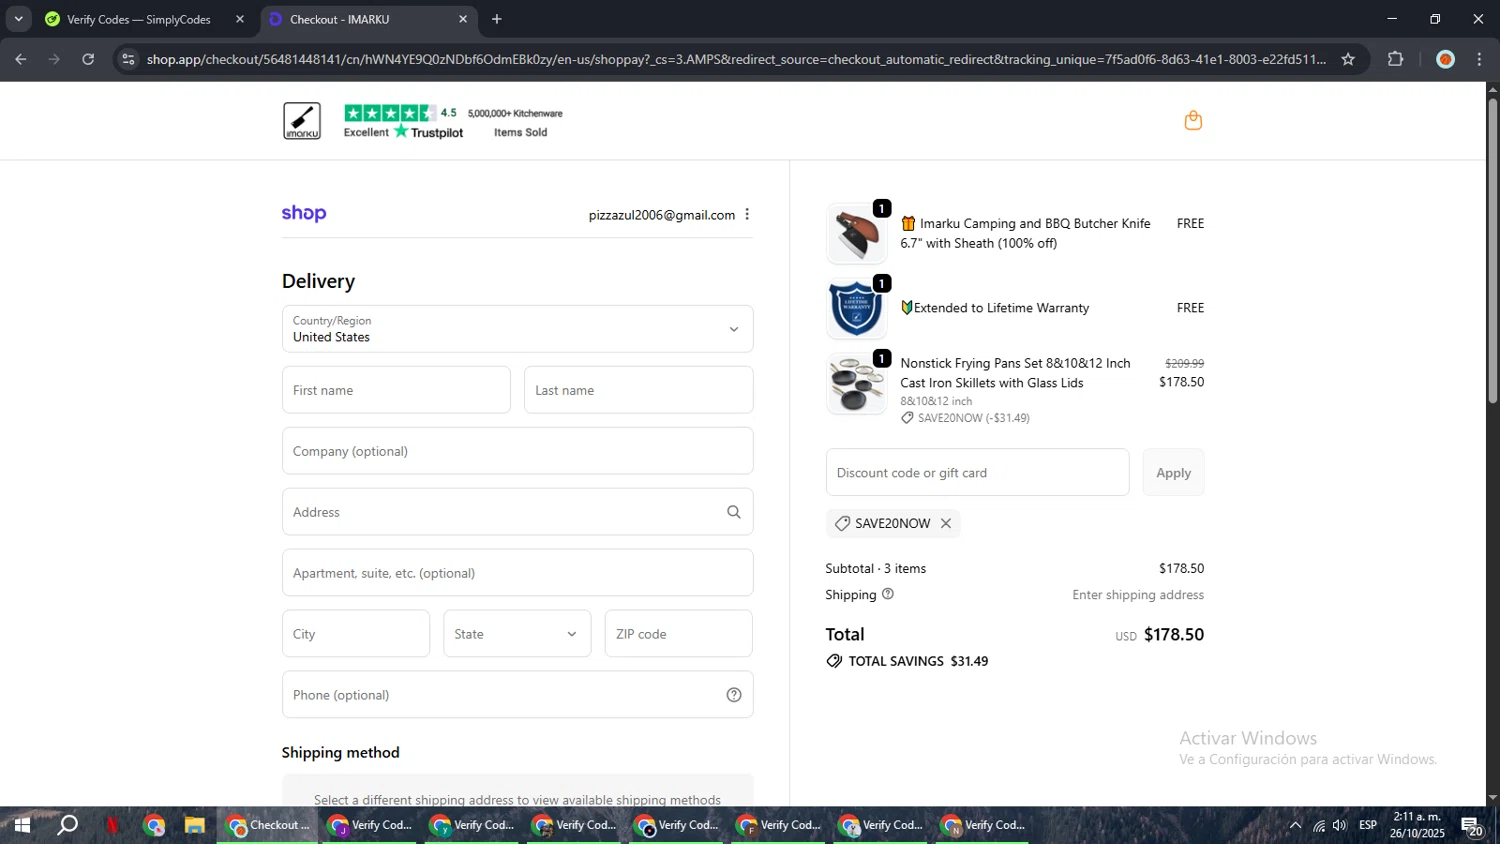
Task: Open a new browser tab
Action: coord(497,19)
